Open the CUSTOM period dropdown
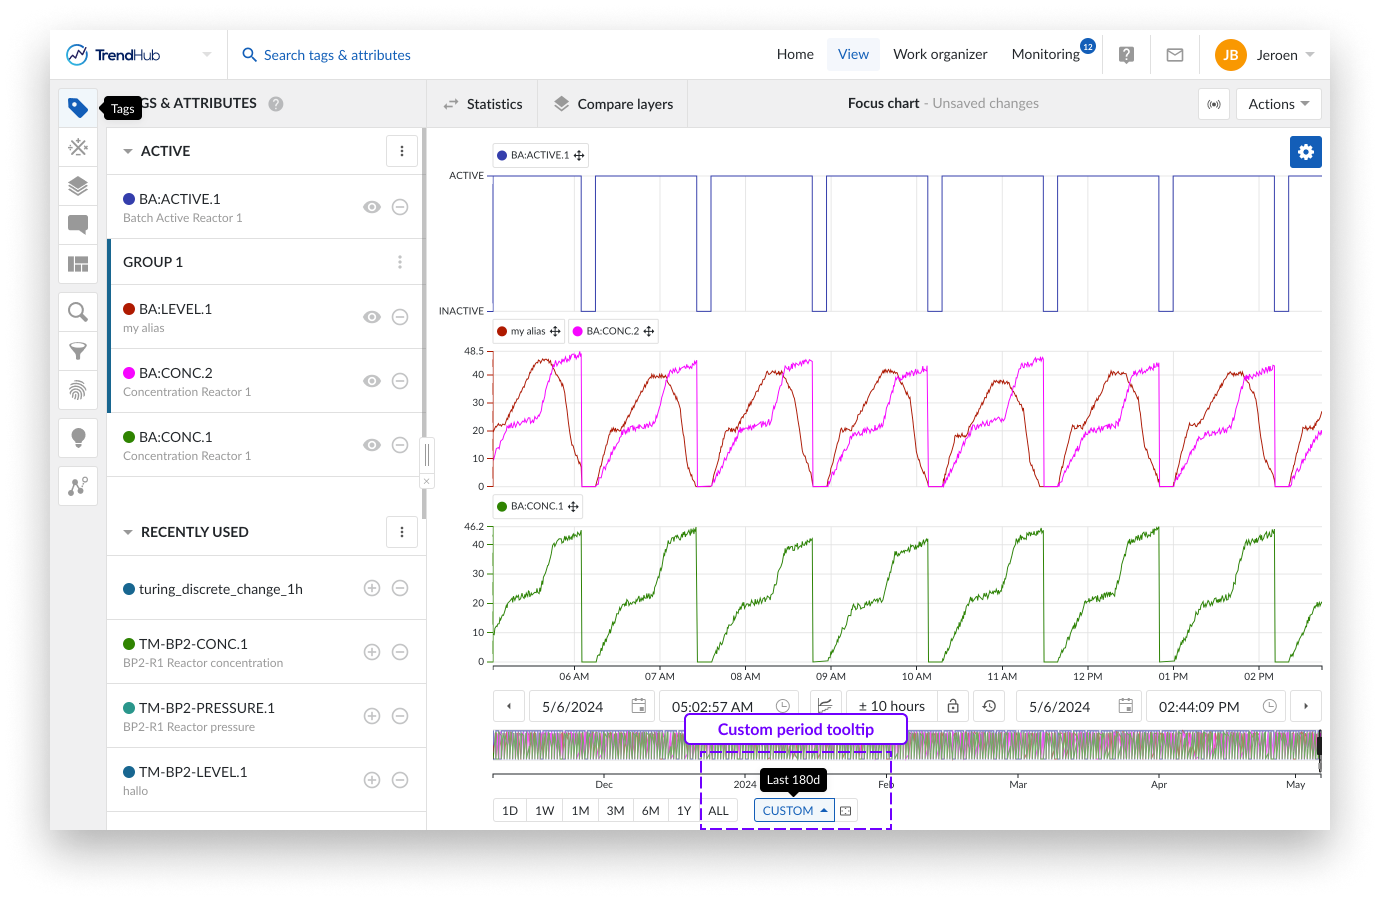The image size is (1380, 900). pos(794,811)
